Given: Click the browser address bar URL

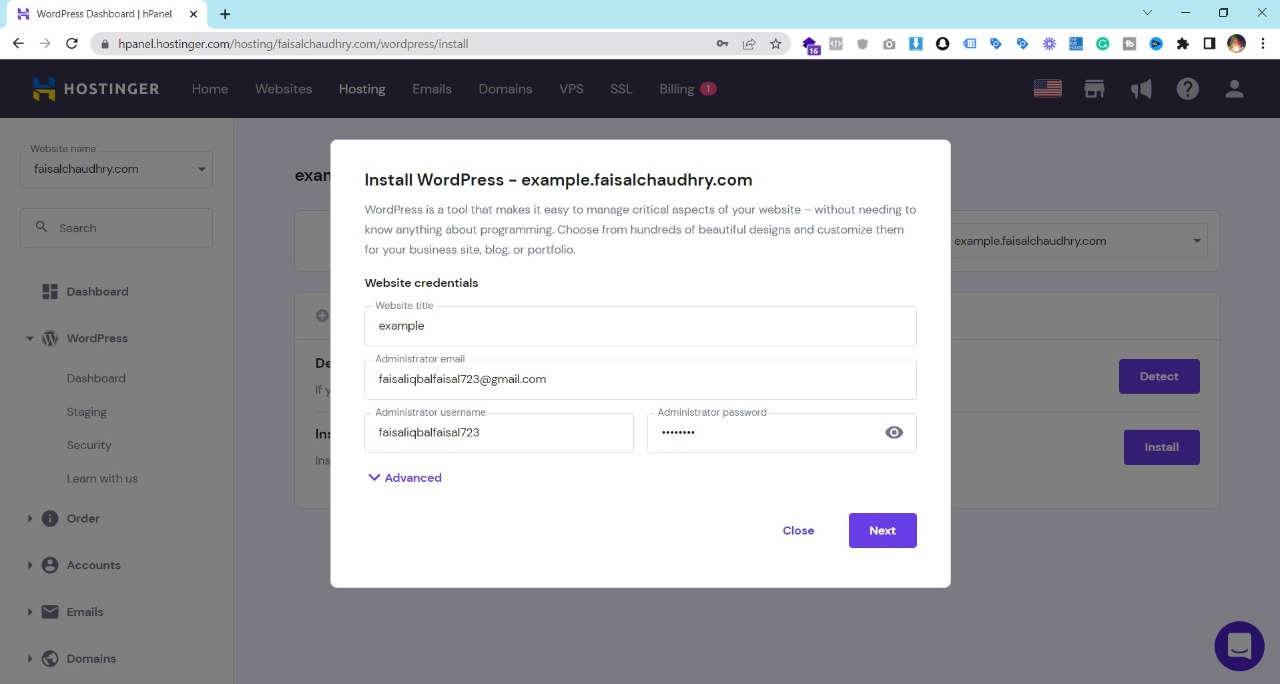Looking at the screenshot, I should coord(293,44).
